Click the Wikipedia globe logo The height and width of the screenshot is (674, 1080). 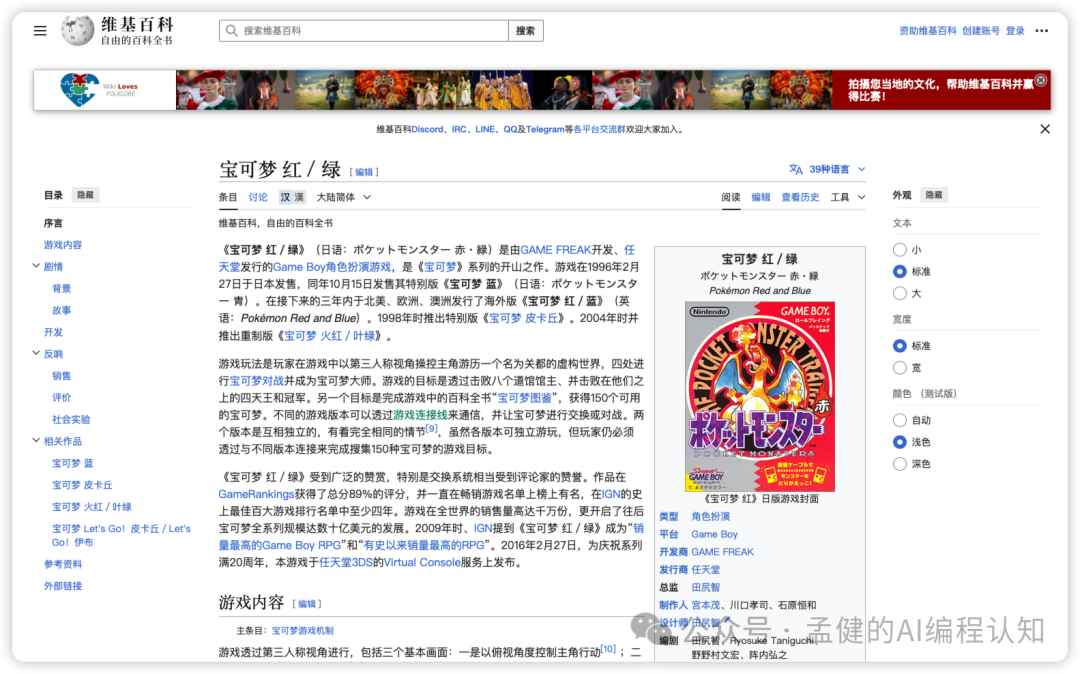point(80,30)
